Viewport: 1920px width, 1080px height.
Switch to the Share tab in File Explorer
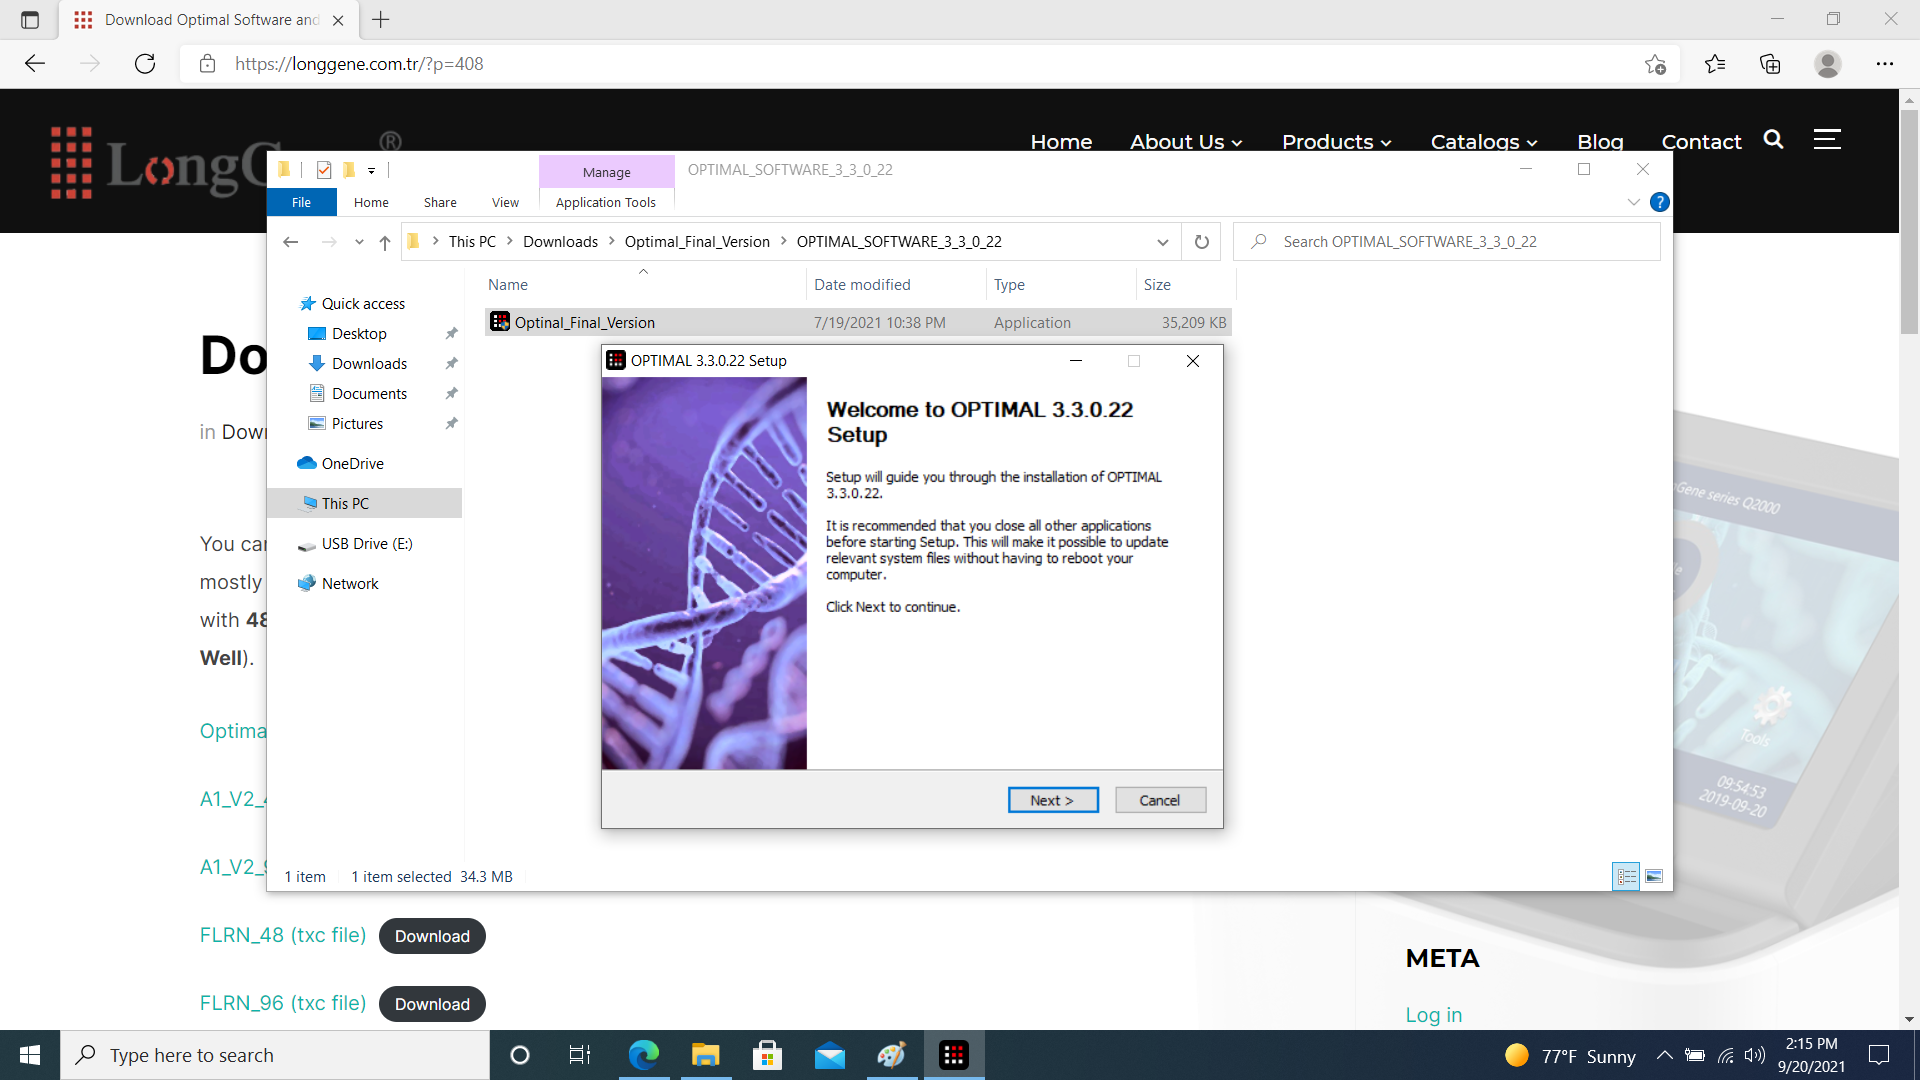coord(440,202)
